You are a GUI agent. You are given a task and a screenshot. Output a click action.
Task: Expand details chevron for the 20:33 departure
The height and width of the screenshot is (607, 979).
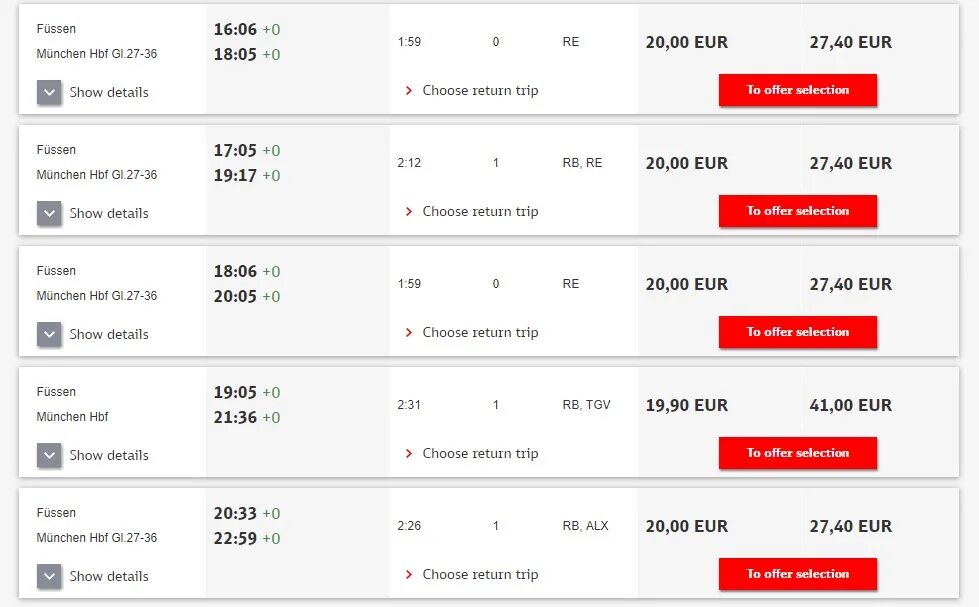pos(49,576)
